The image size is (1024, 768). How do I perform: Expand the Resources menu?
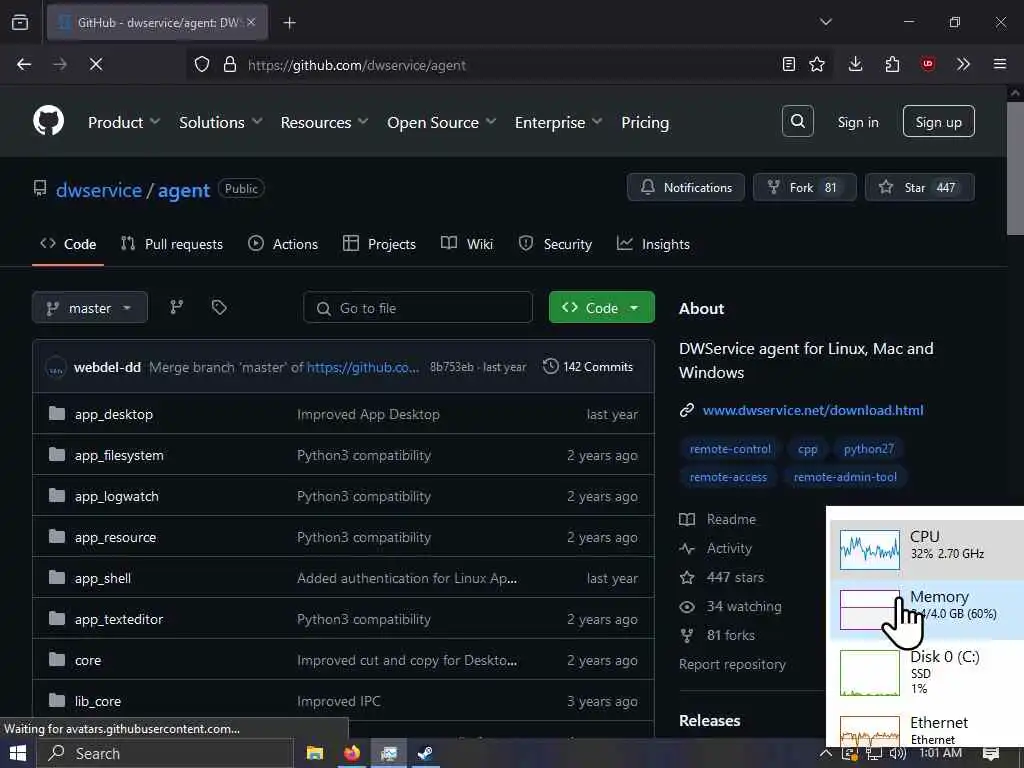click(324, 122)
